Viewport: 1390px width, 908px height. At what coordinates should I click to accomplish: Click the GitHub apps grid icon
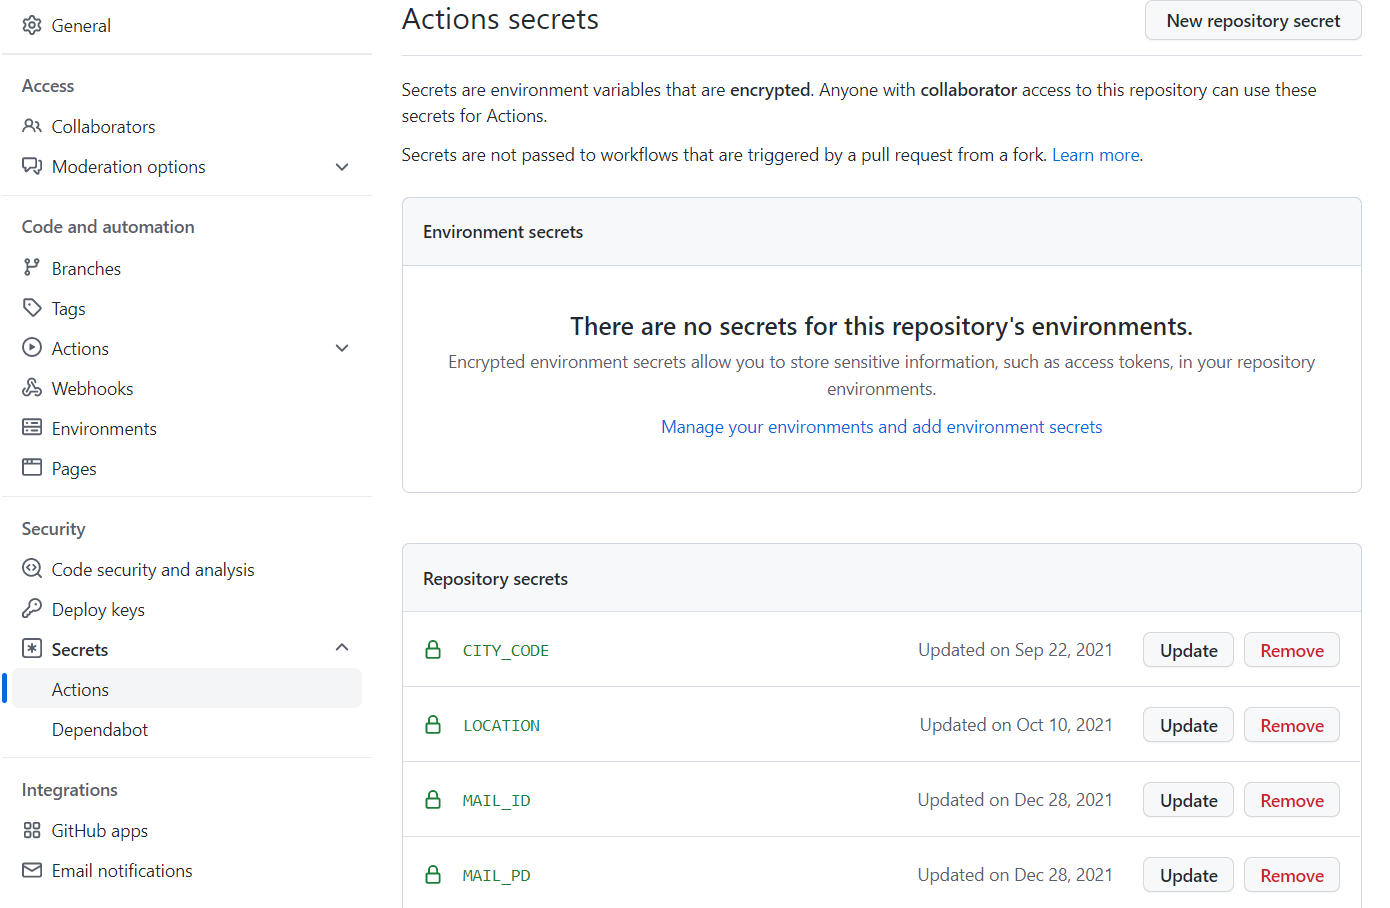[x=32, y=830]
